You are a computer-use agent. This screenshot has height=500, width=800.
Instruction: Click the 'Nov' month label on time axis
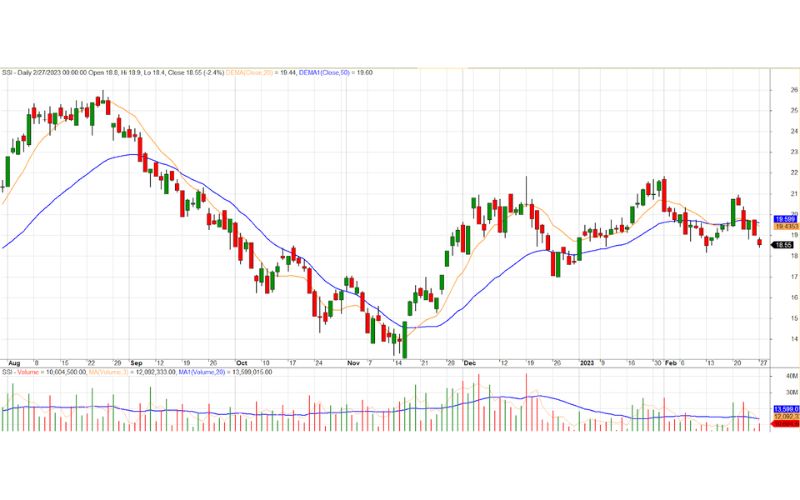click(354, 363)
